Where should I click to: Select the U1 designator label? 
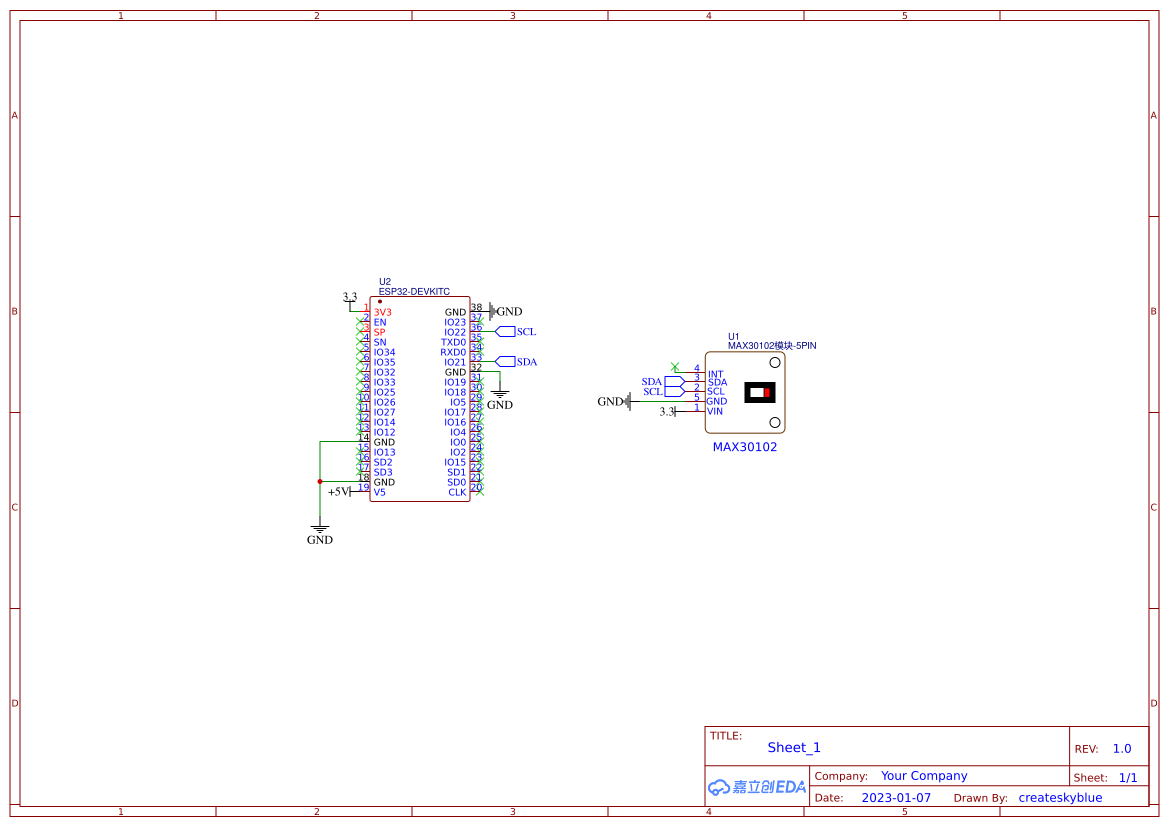click(x=734, y=336)
